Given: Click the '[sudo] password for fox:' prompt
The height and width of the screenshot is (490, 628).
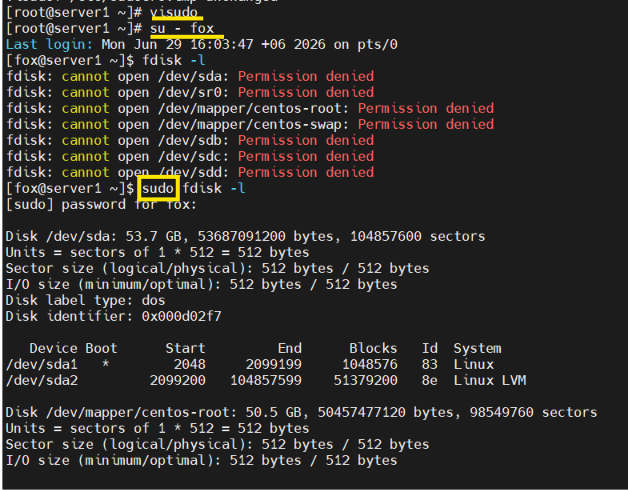Looking at the screenshot, I should pyautogui.click(x=101, y=204).
